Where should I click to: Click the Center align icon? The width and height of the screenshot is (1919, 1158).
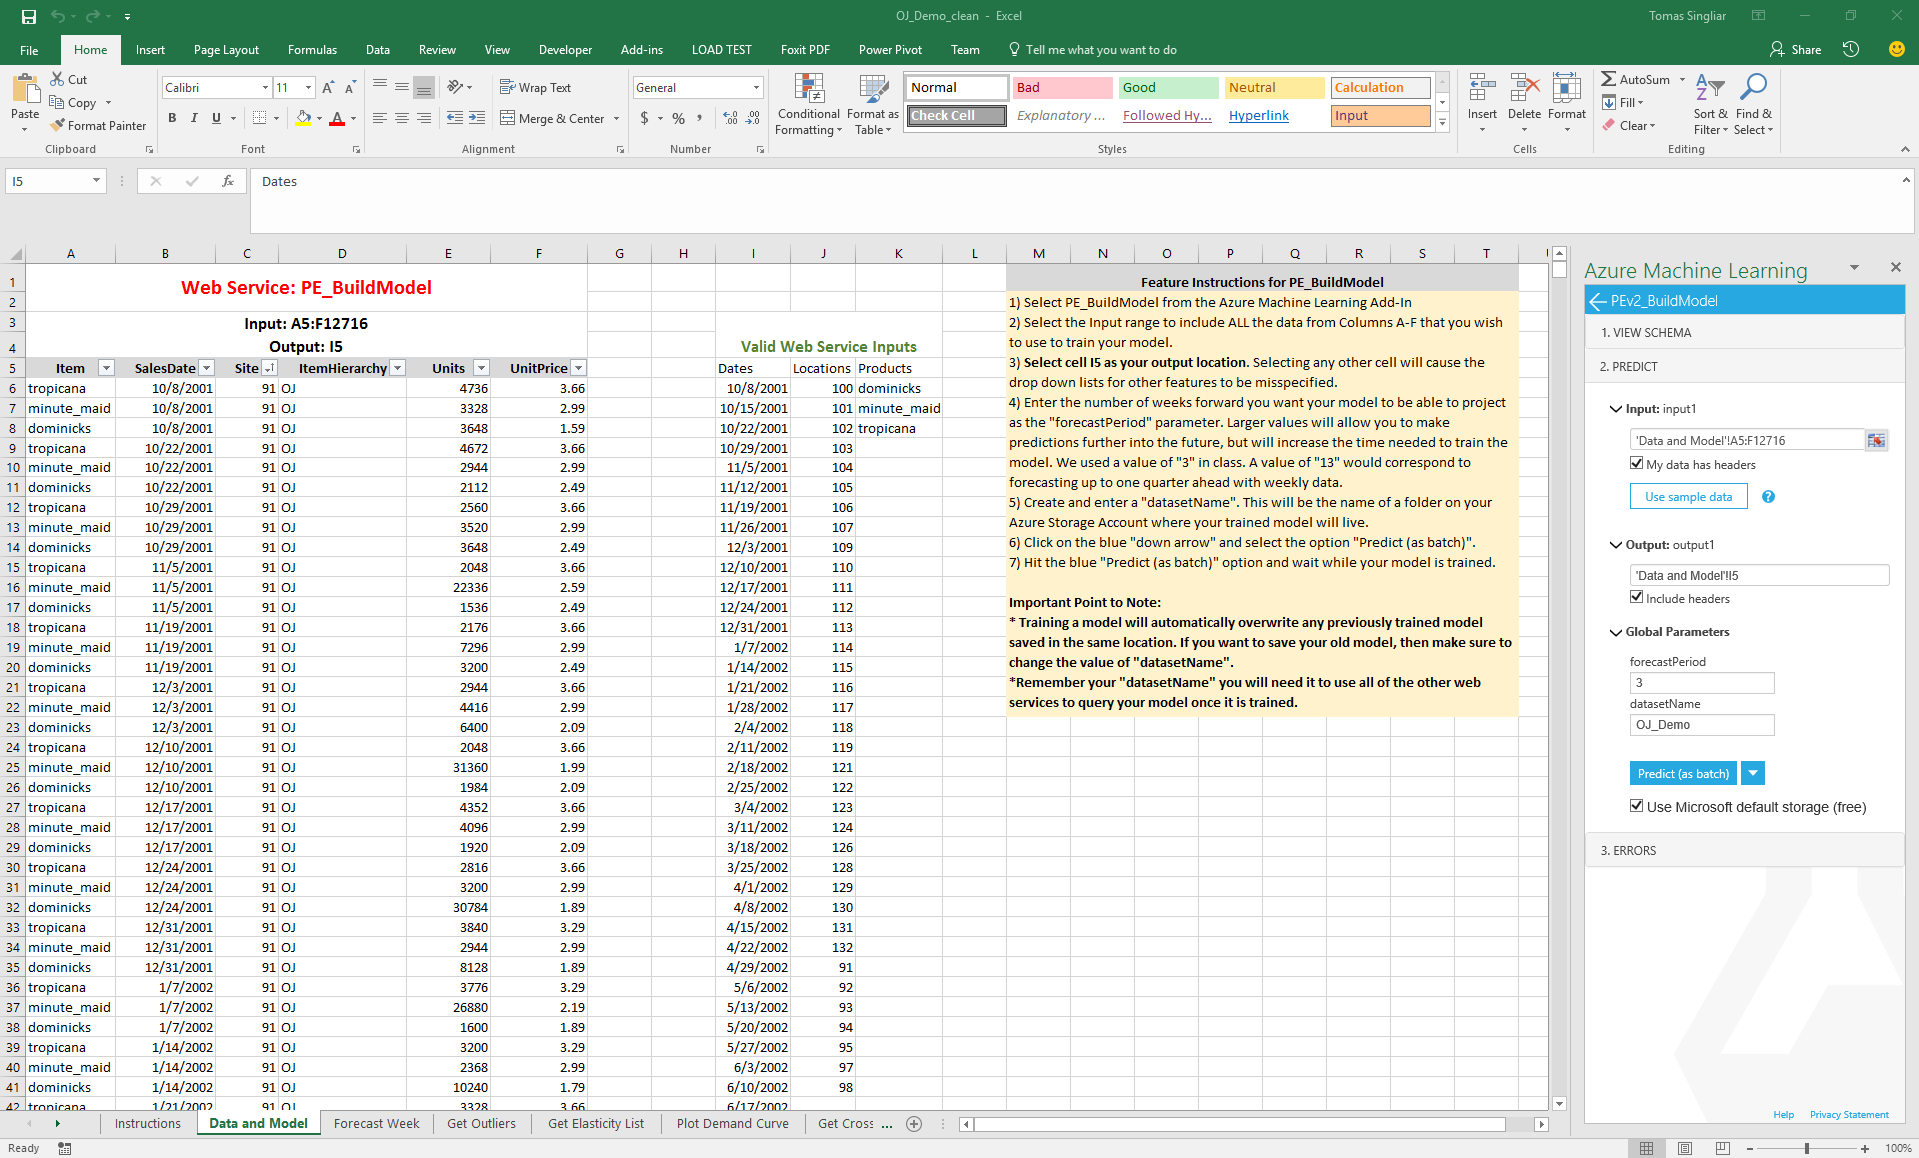tap(401, 118)
